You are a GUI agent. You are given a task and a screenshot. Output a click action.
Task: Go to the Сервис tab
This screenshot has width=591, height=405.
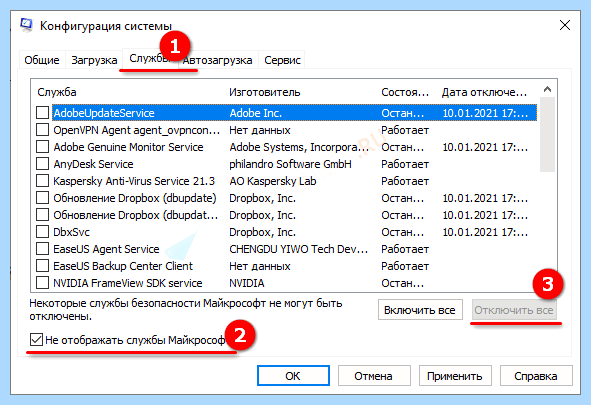click(x=282, y=60)
